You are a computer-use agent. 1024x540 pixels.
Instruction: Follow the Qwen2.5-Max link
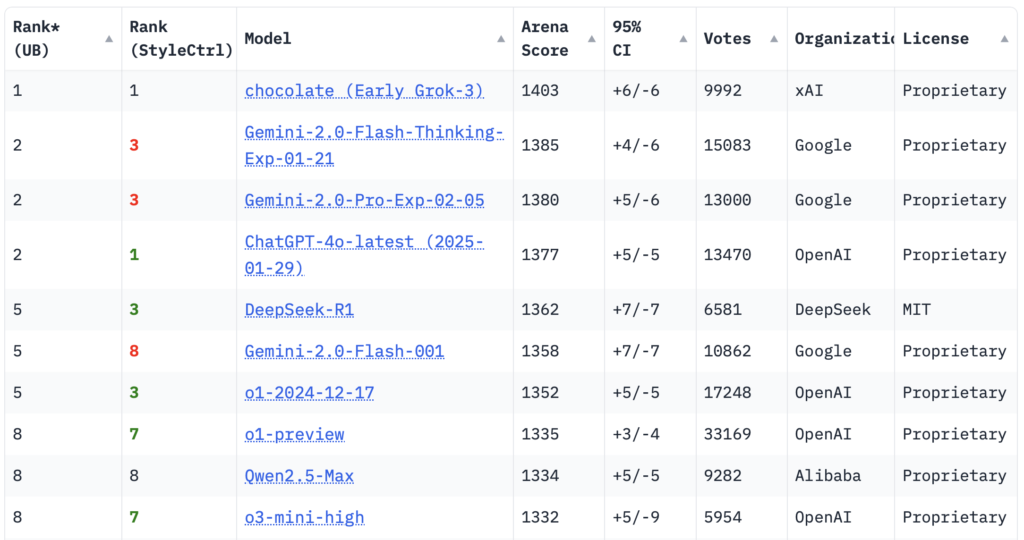(299, 476)
